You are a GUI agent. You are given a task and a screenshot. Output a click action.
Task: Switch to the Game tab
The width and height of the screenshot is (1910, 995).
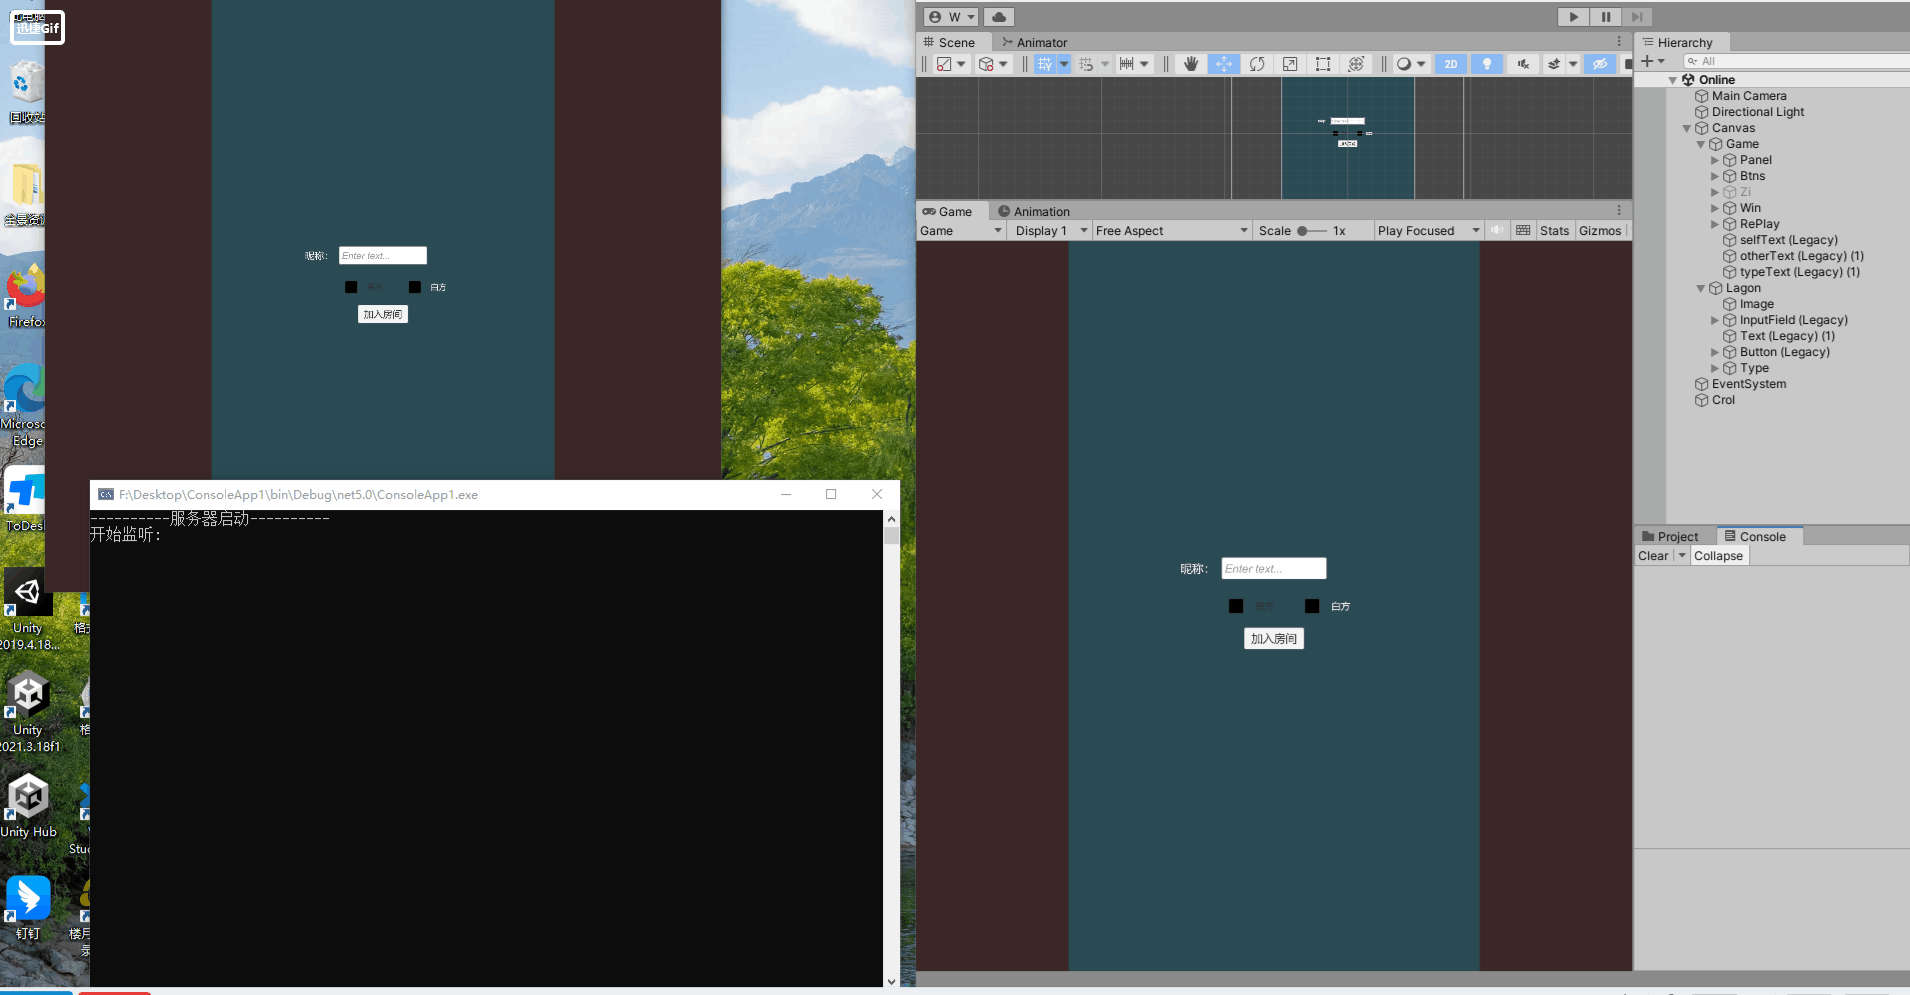pos(948,212)
